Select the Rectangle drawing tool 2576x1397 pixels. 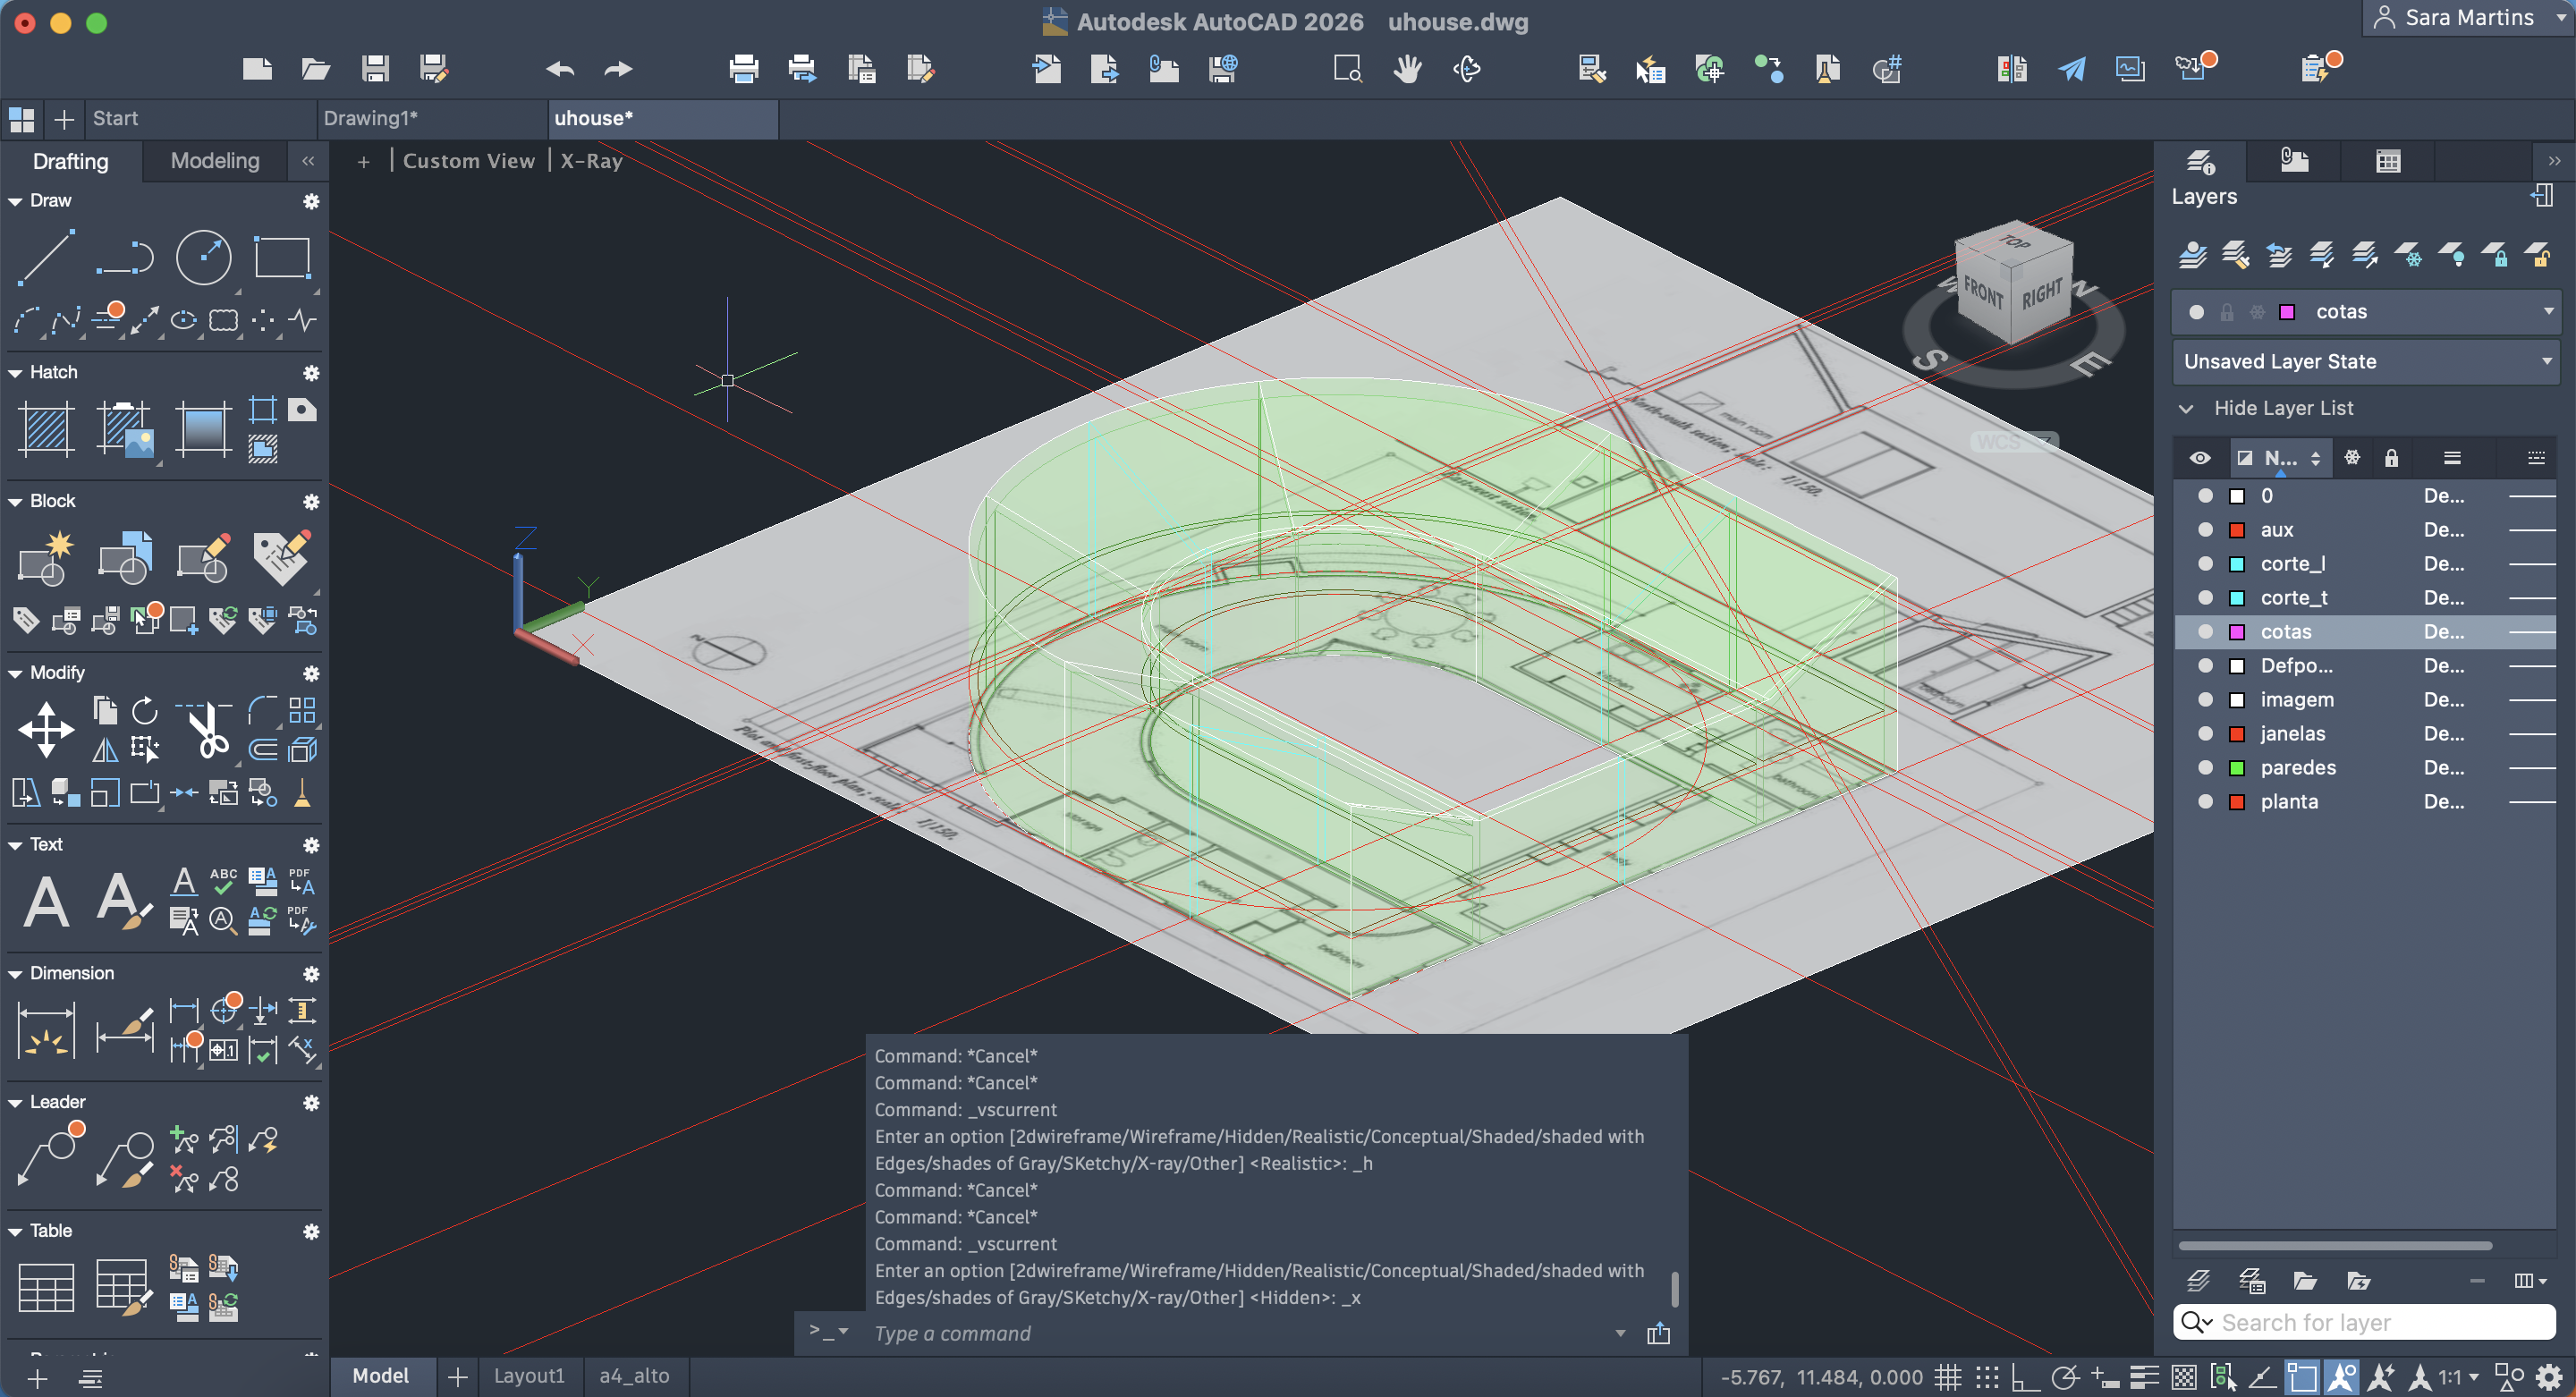click(x=282, y=258)
